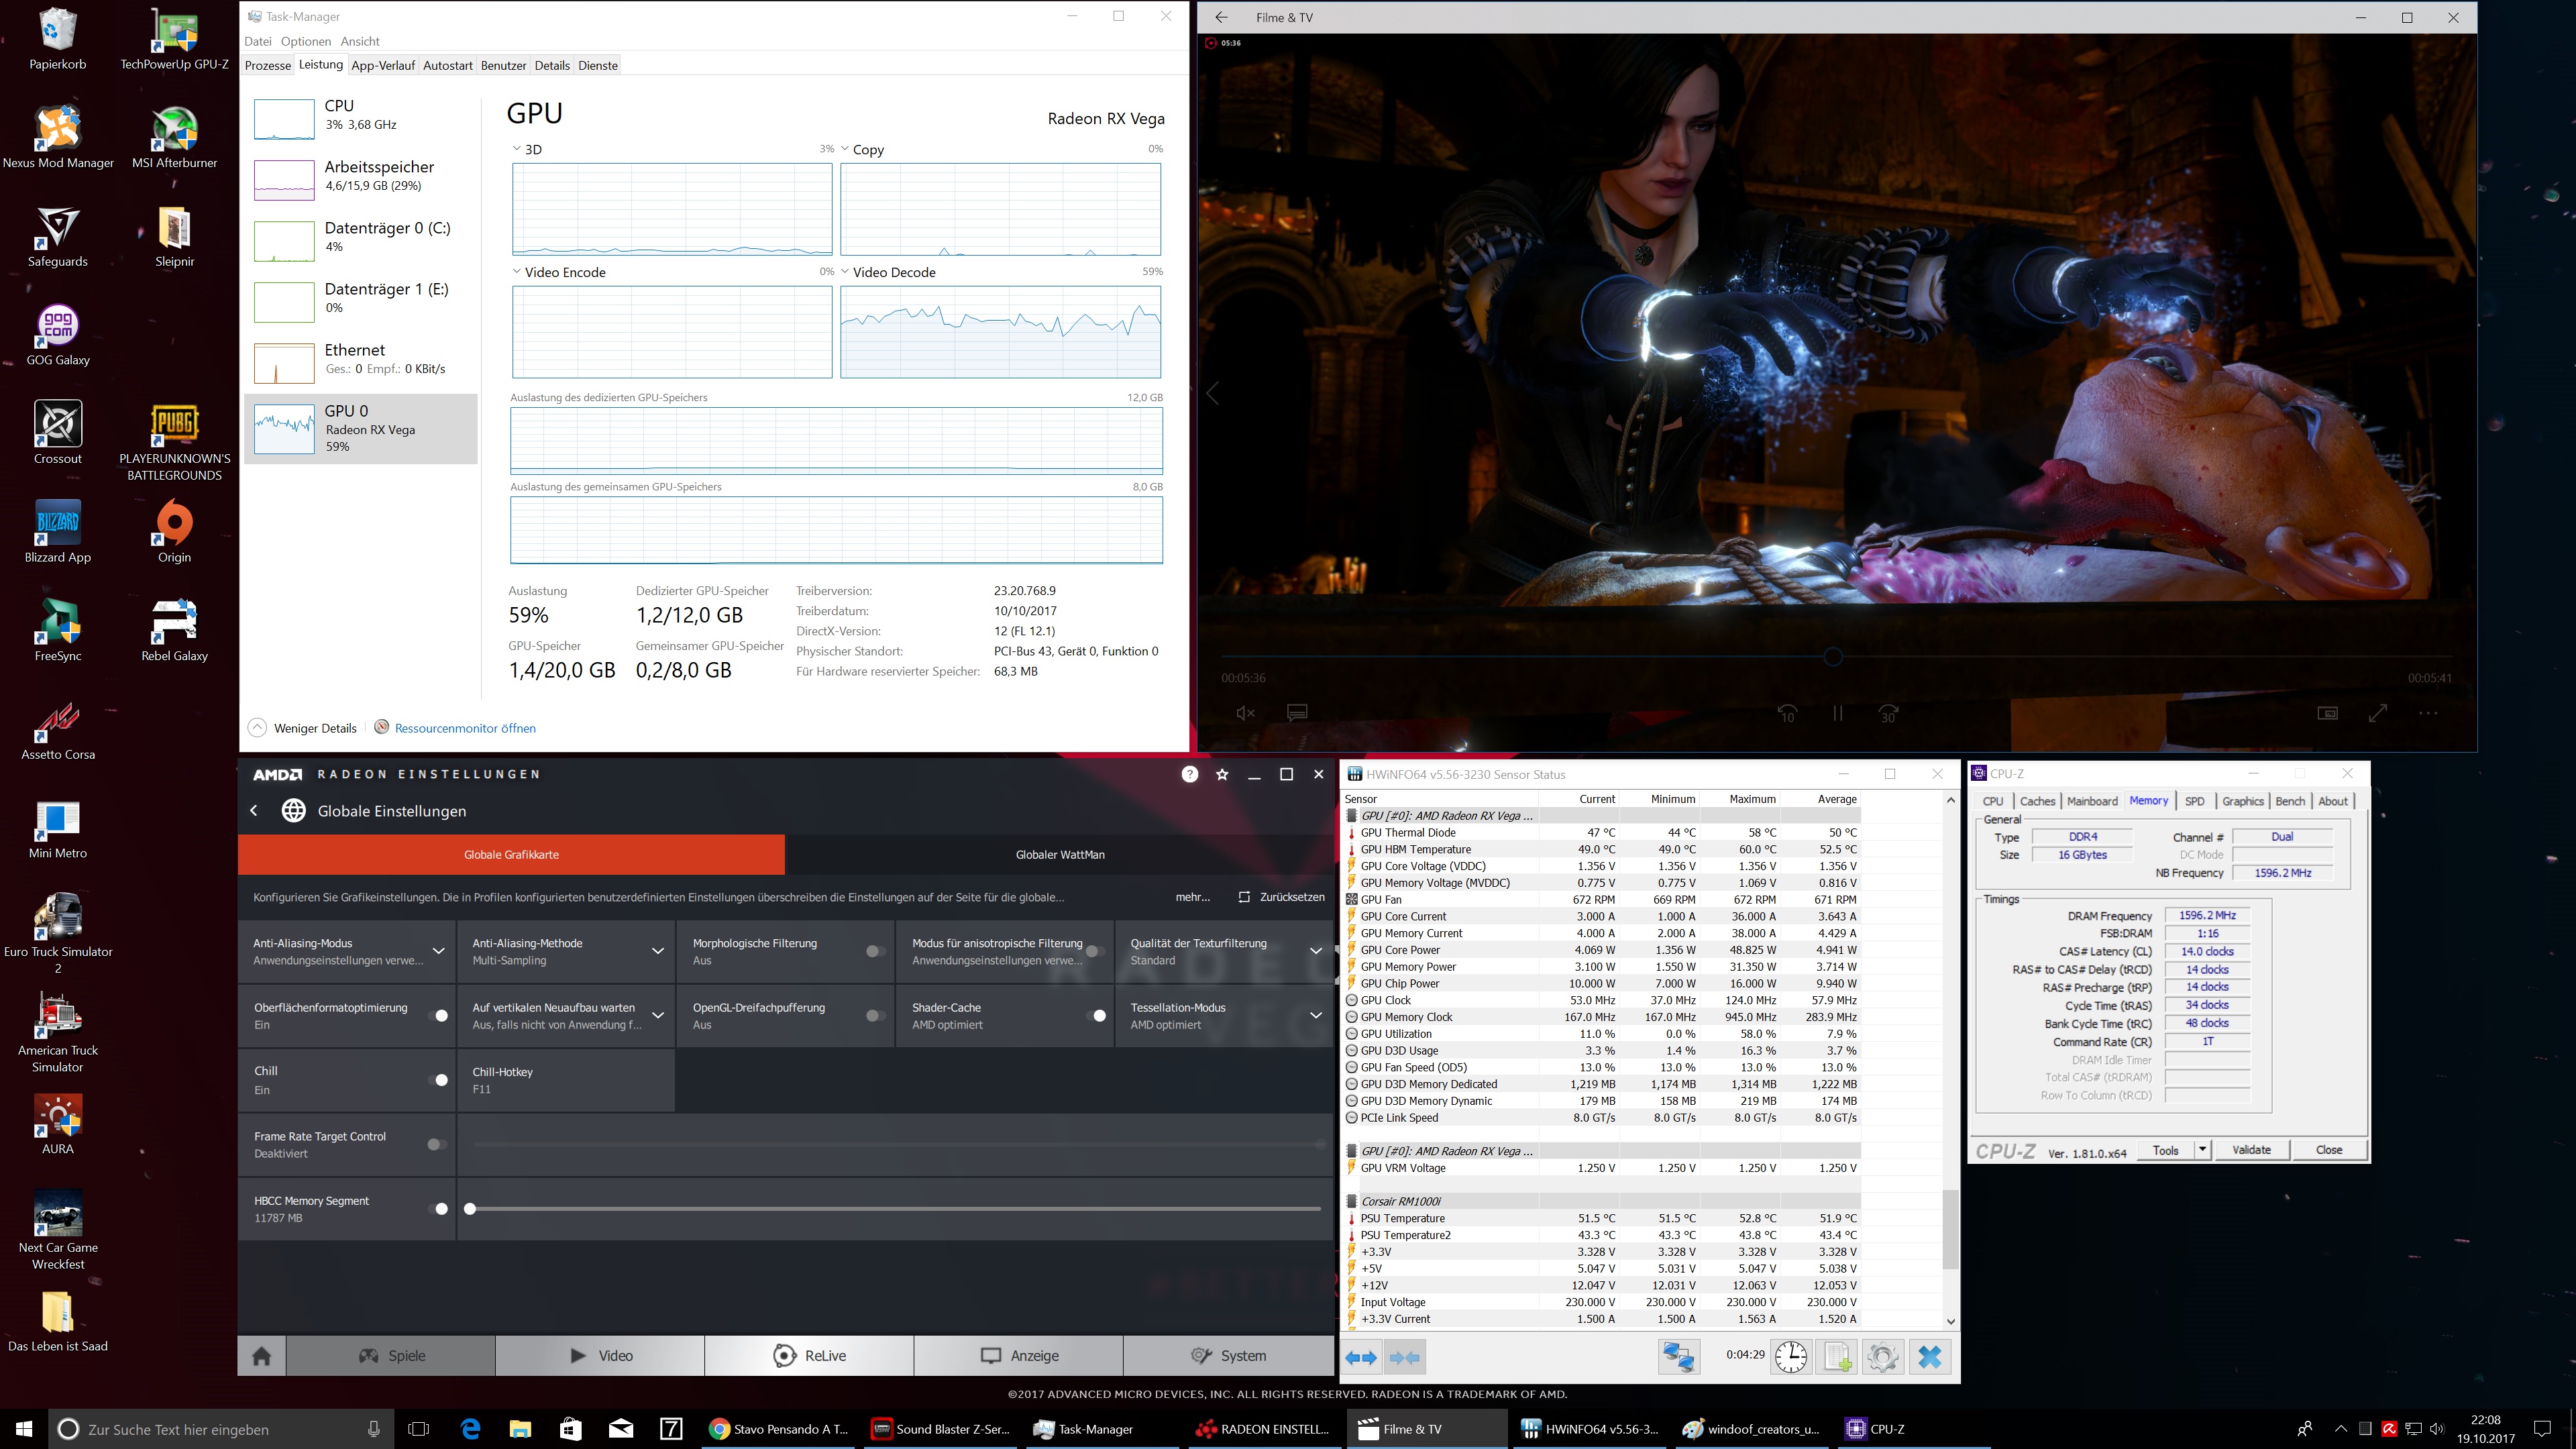Expand Anti-Aliasing-Modus dropdown
Viewport: 2576px width, 1449px height.
pyautogui.click(x=438, y=951)
